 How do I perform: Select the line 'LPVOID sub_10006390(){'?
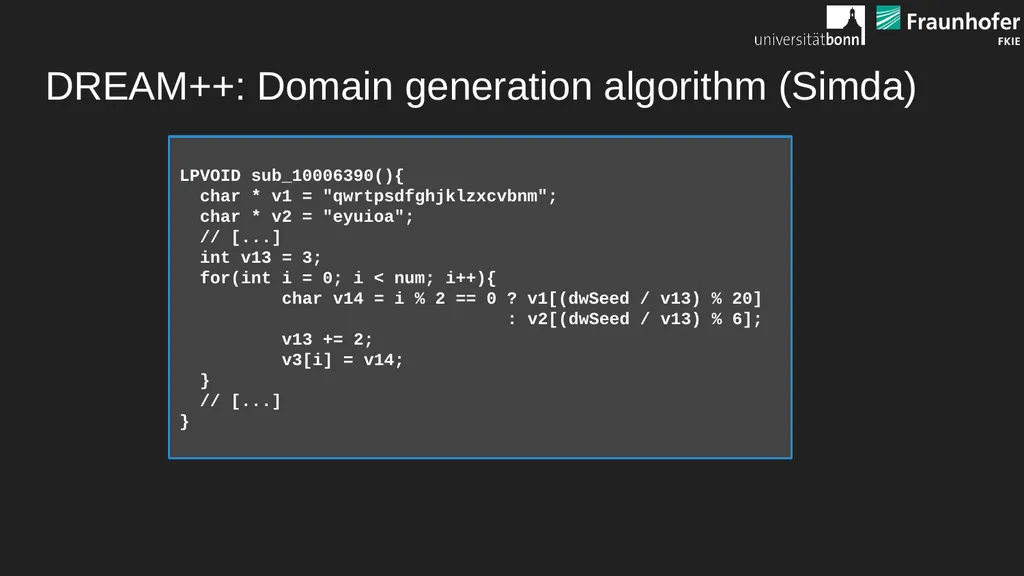pos(292,176)
